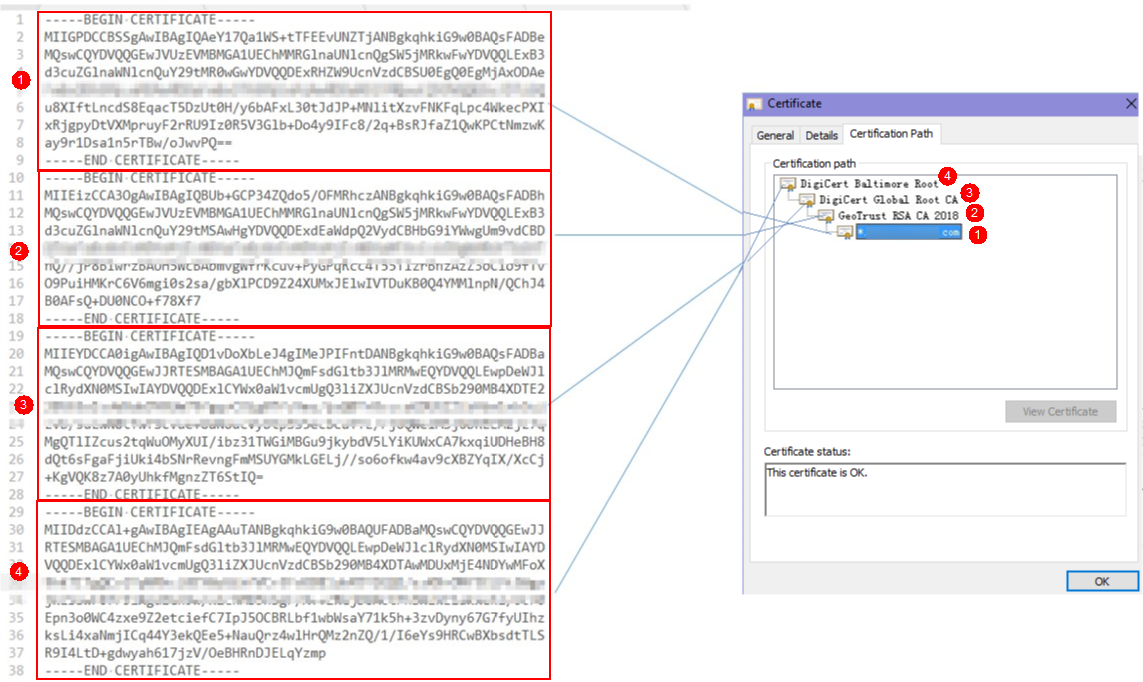Click line 11 starting with MIIEizCCA3Og

(294, 196)
